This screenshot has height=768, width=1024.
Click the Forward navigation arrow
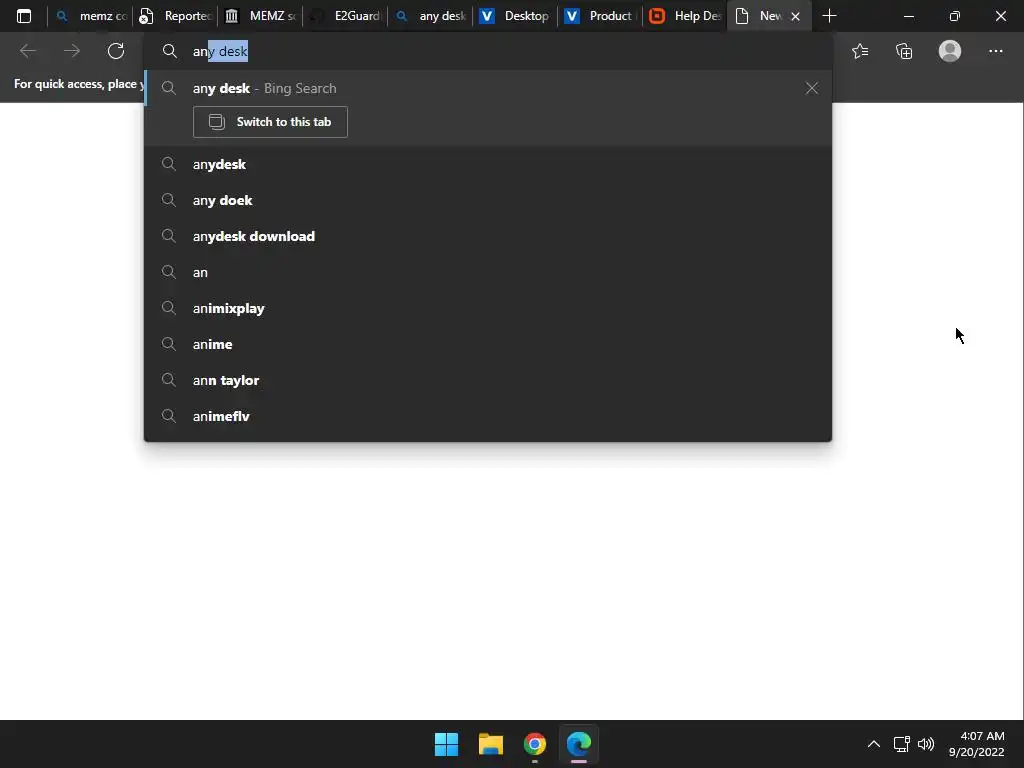point(72,51)
